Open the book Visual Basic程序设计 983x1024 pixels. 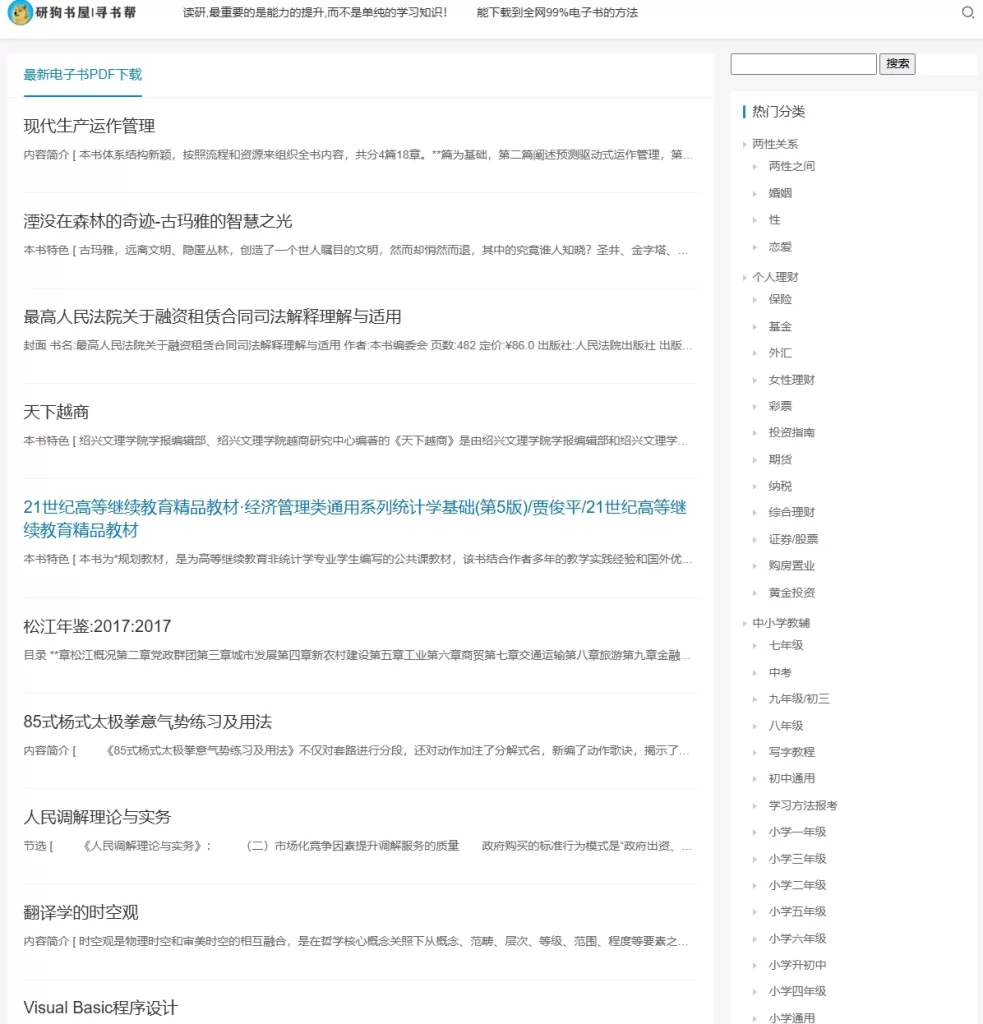(x=100, y=1008)
